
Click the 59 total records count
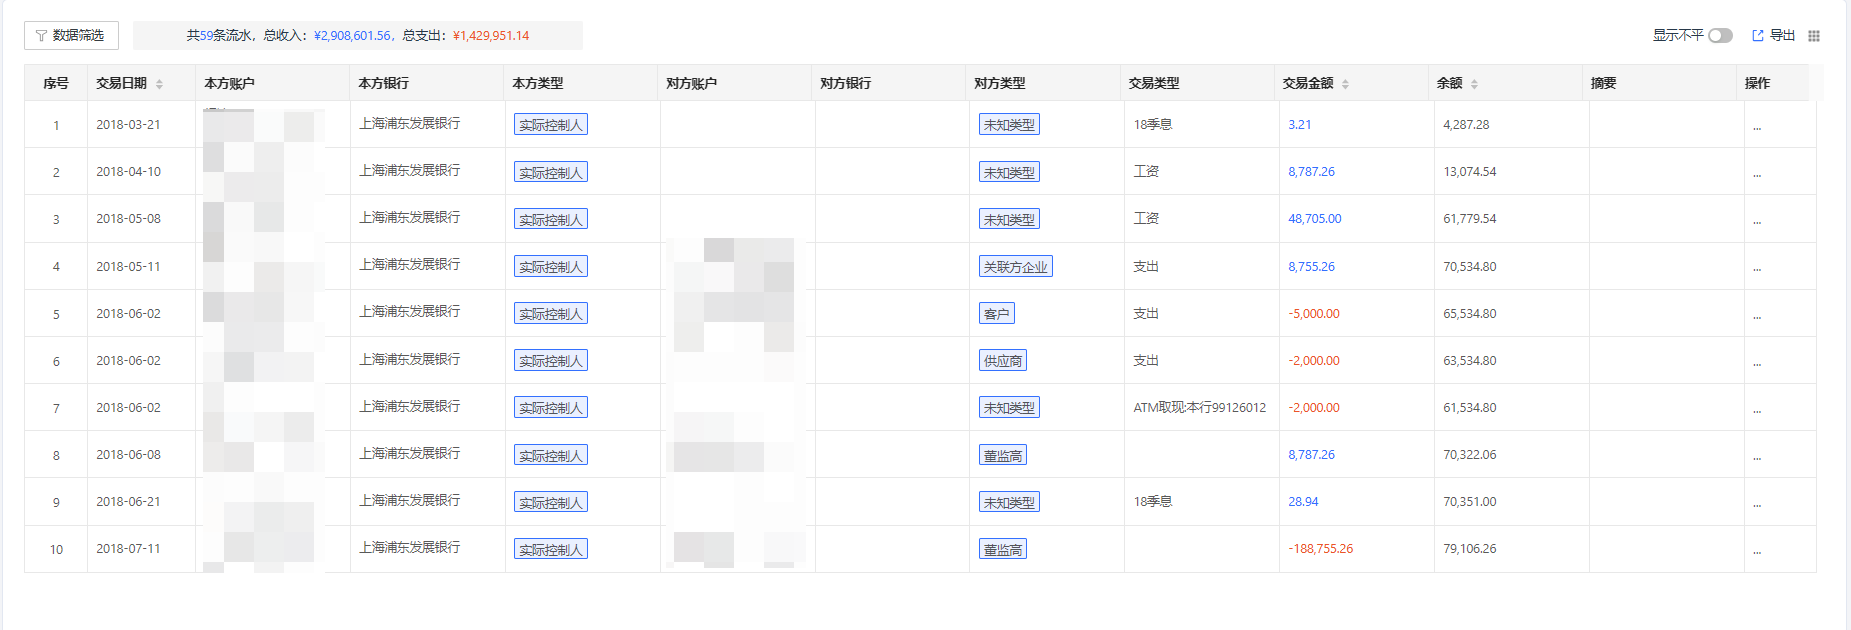206,36
